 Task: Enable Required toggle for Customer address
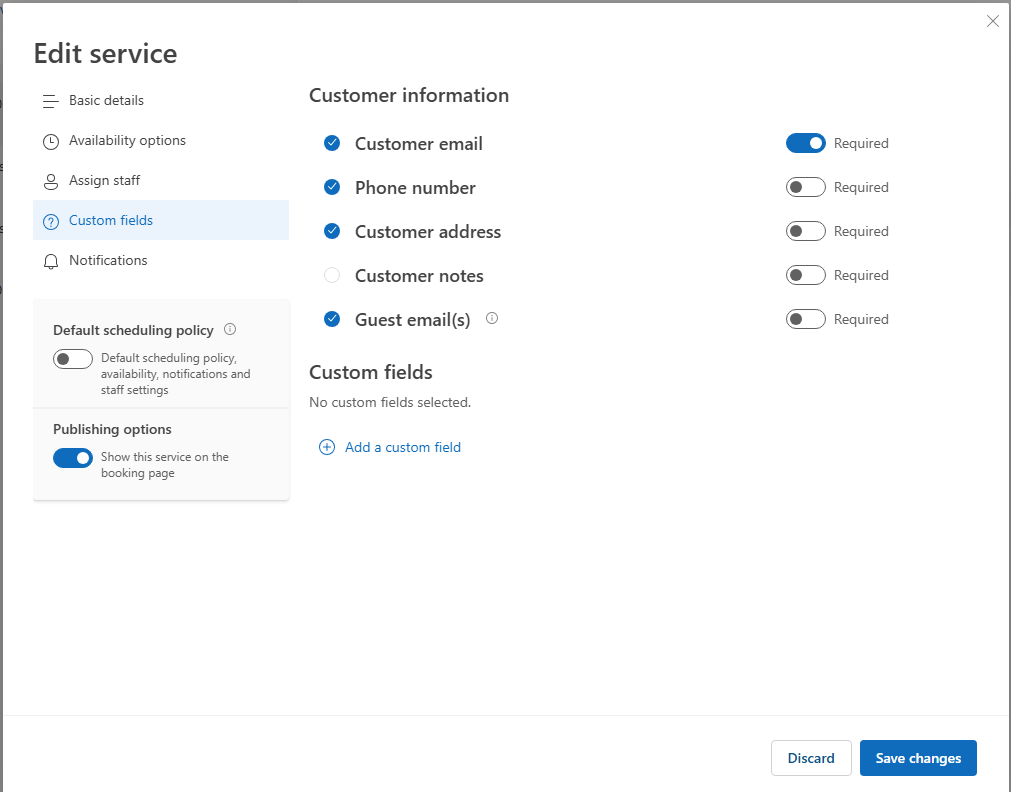pyautogui.click(x=805, y=231)
